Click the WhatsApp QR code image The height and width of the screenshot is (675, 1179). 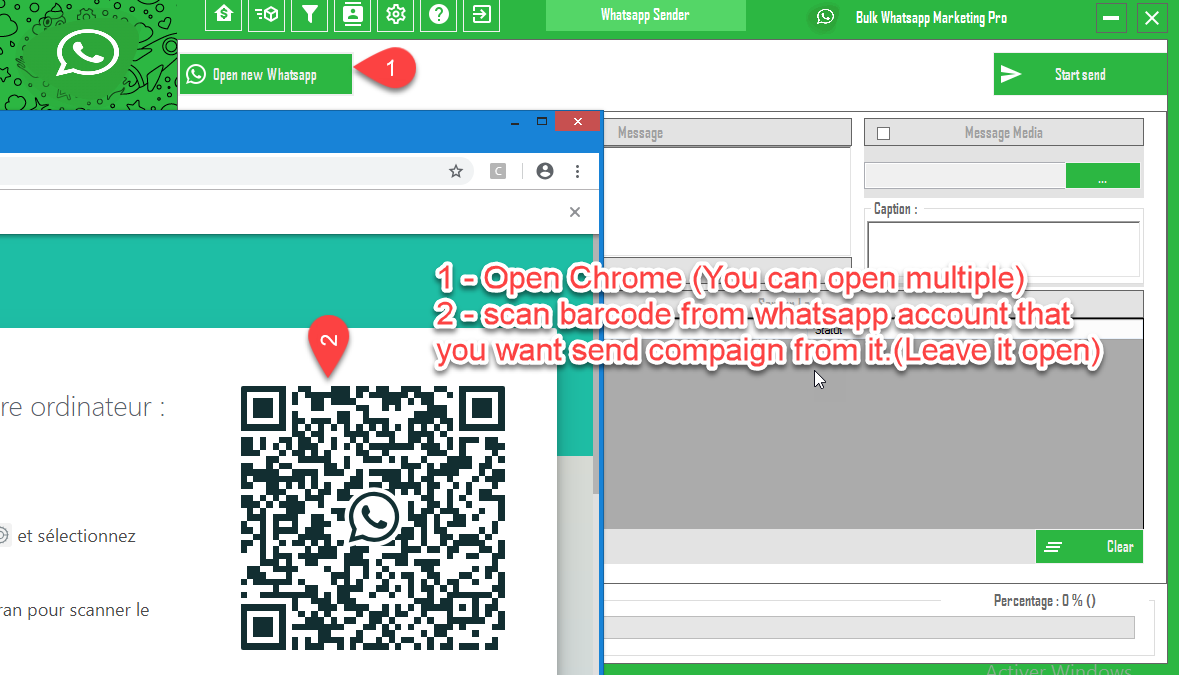[x=373, y=518]
